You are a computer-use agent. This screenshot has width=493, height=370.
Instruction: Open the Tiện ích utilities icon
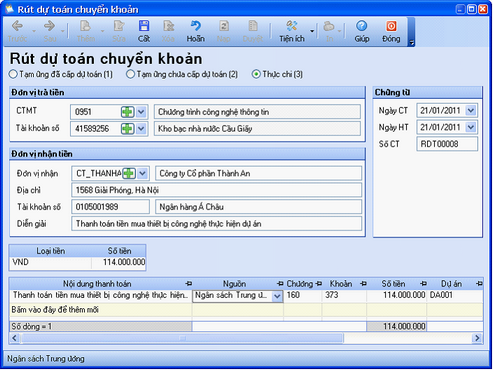pyautogui.click(x=292, y=26)
